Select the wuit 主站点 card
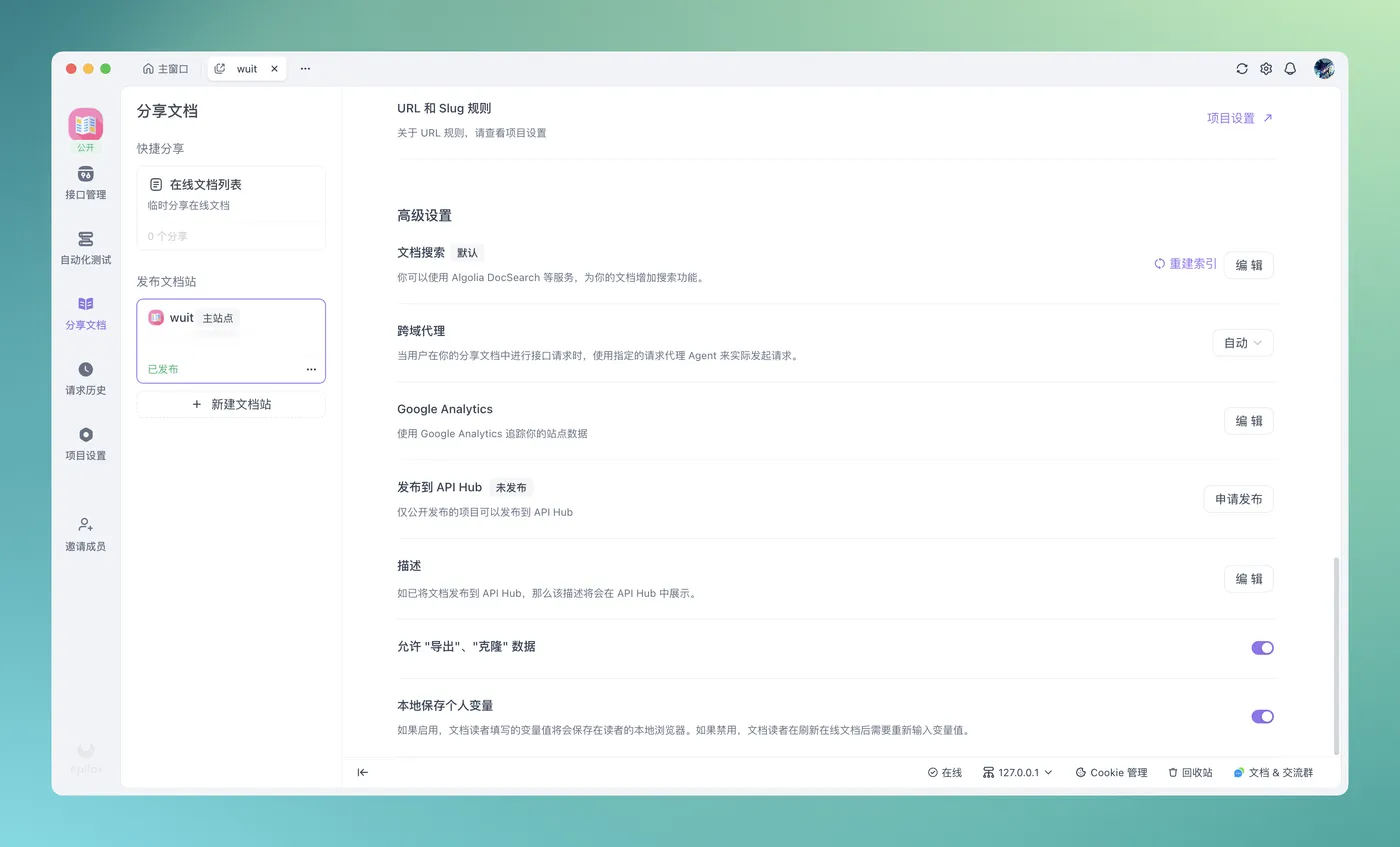The image size is (1400, 847). [231, 341]
